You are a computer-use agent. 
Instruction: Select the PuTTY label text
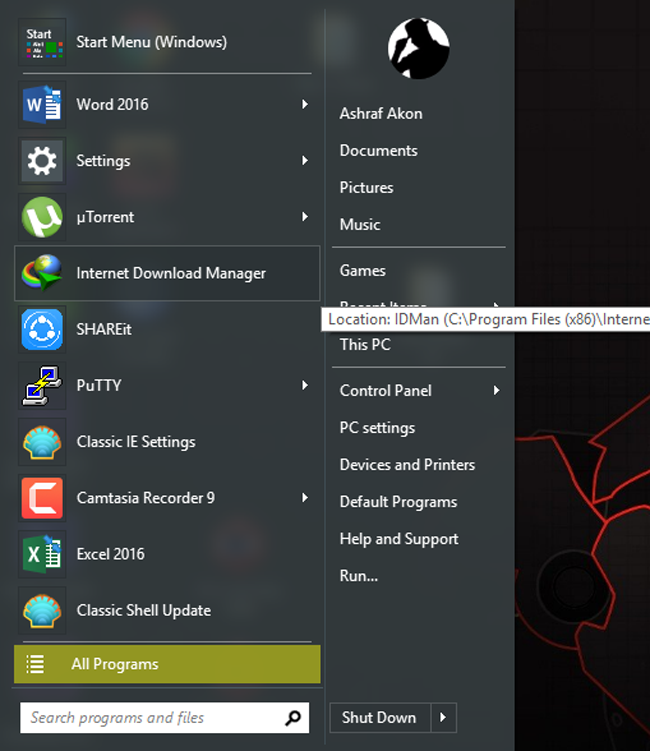click(99, 386)
